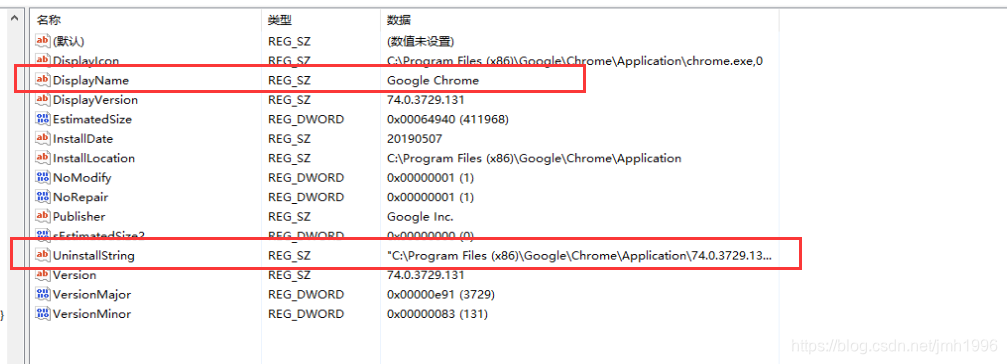1007x364 pixels.
Task: Select the UninstallString value name
Action: click(94, 256)
